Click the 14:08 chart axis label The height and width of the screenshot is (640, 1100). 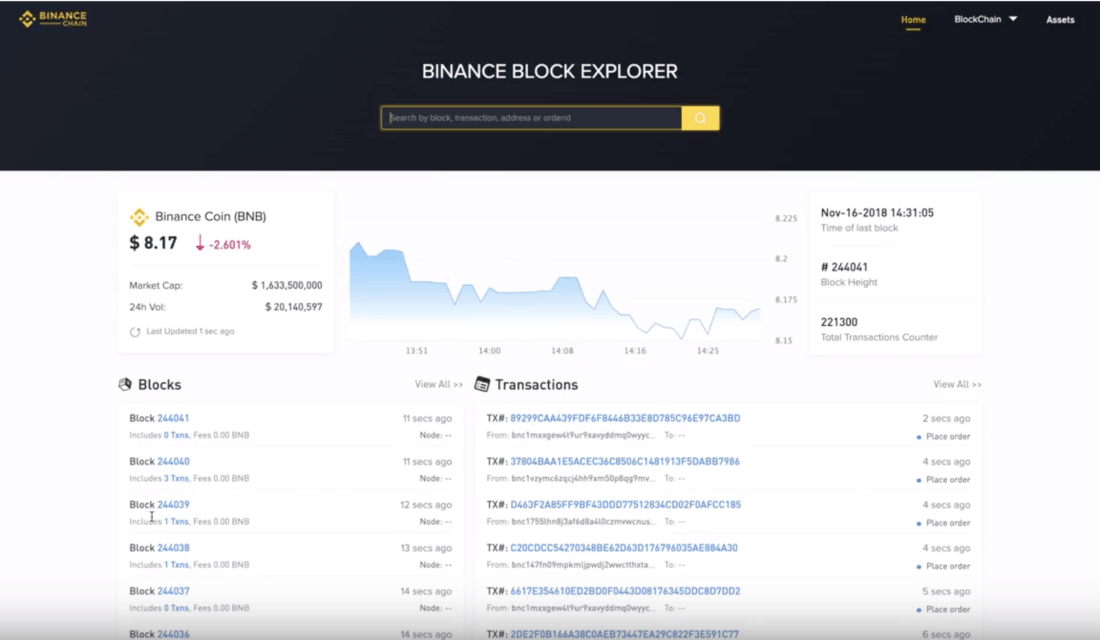click(562, 351)
